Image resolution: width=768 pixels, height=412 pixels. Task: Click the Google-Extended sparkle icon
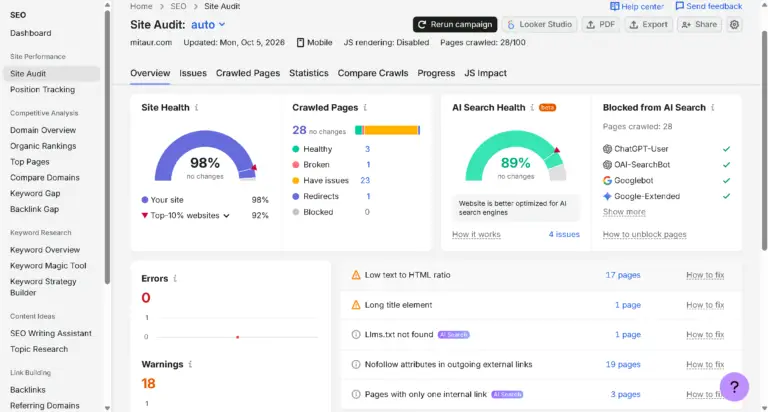607,196
